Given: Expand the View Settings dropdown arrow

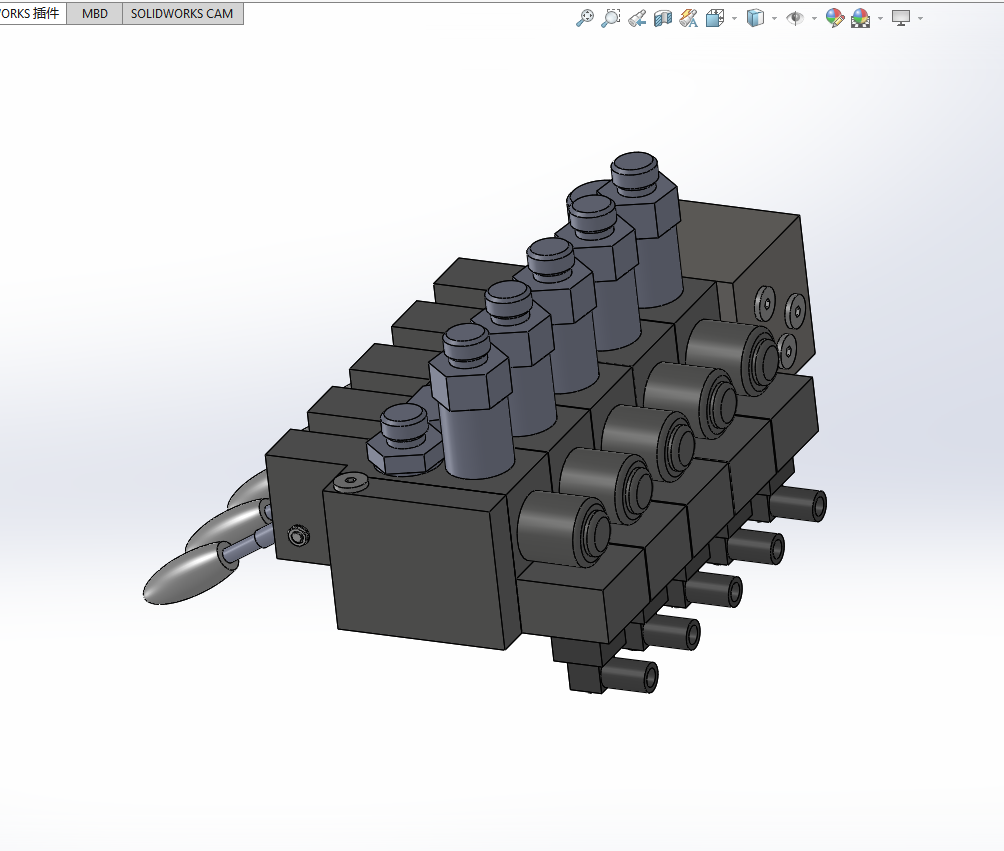Looking at the screenshot, I should 920,19.
